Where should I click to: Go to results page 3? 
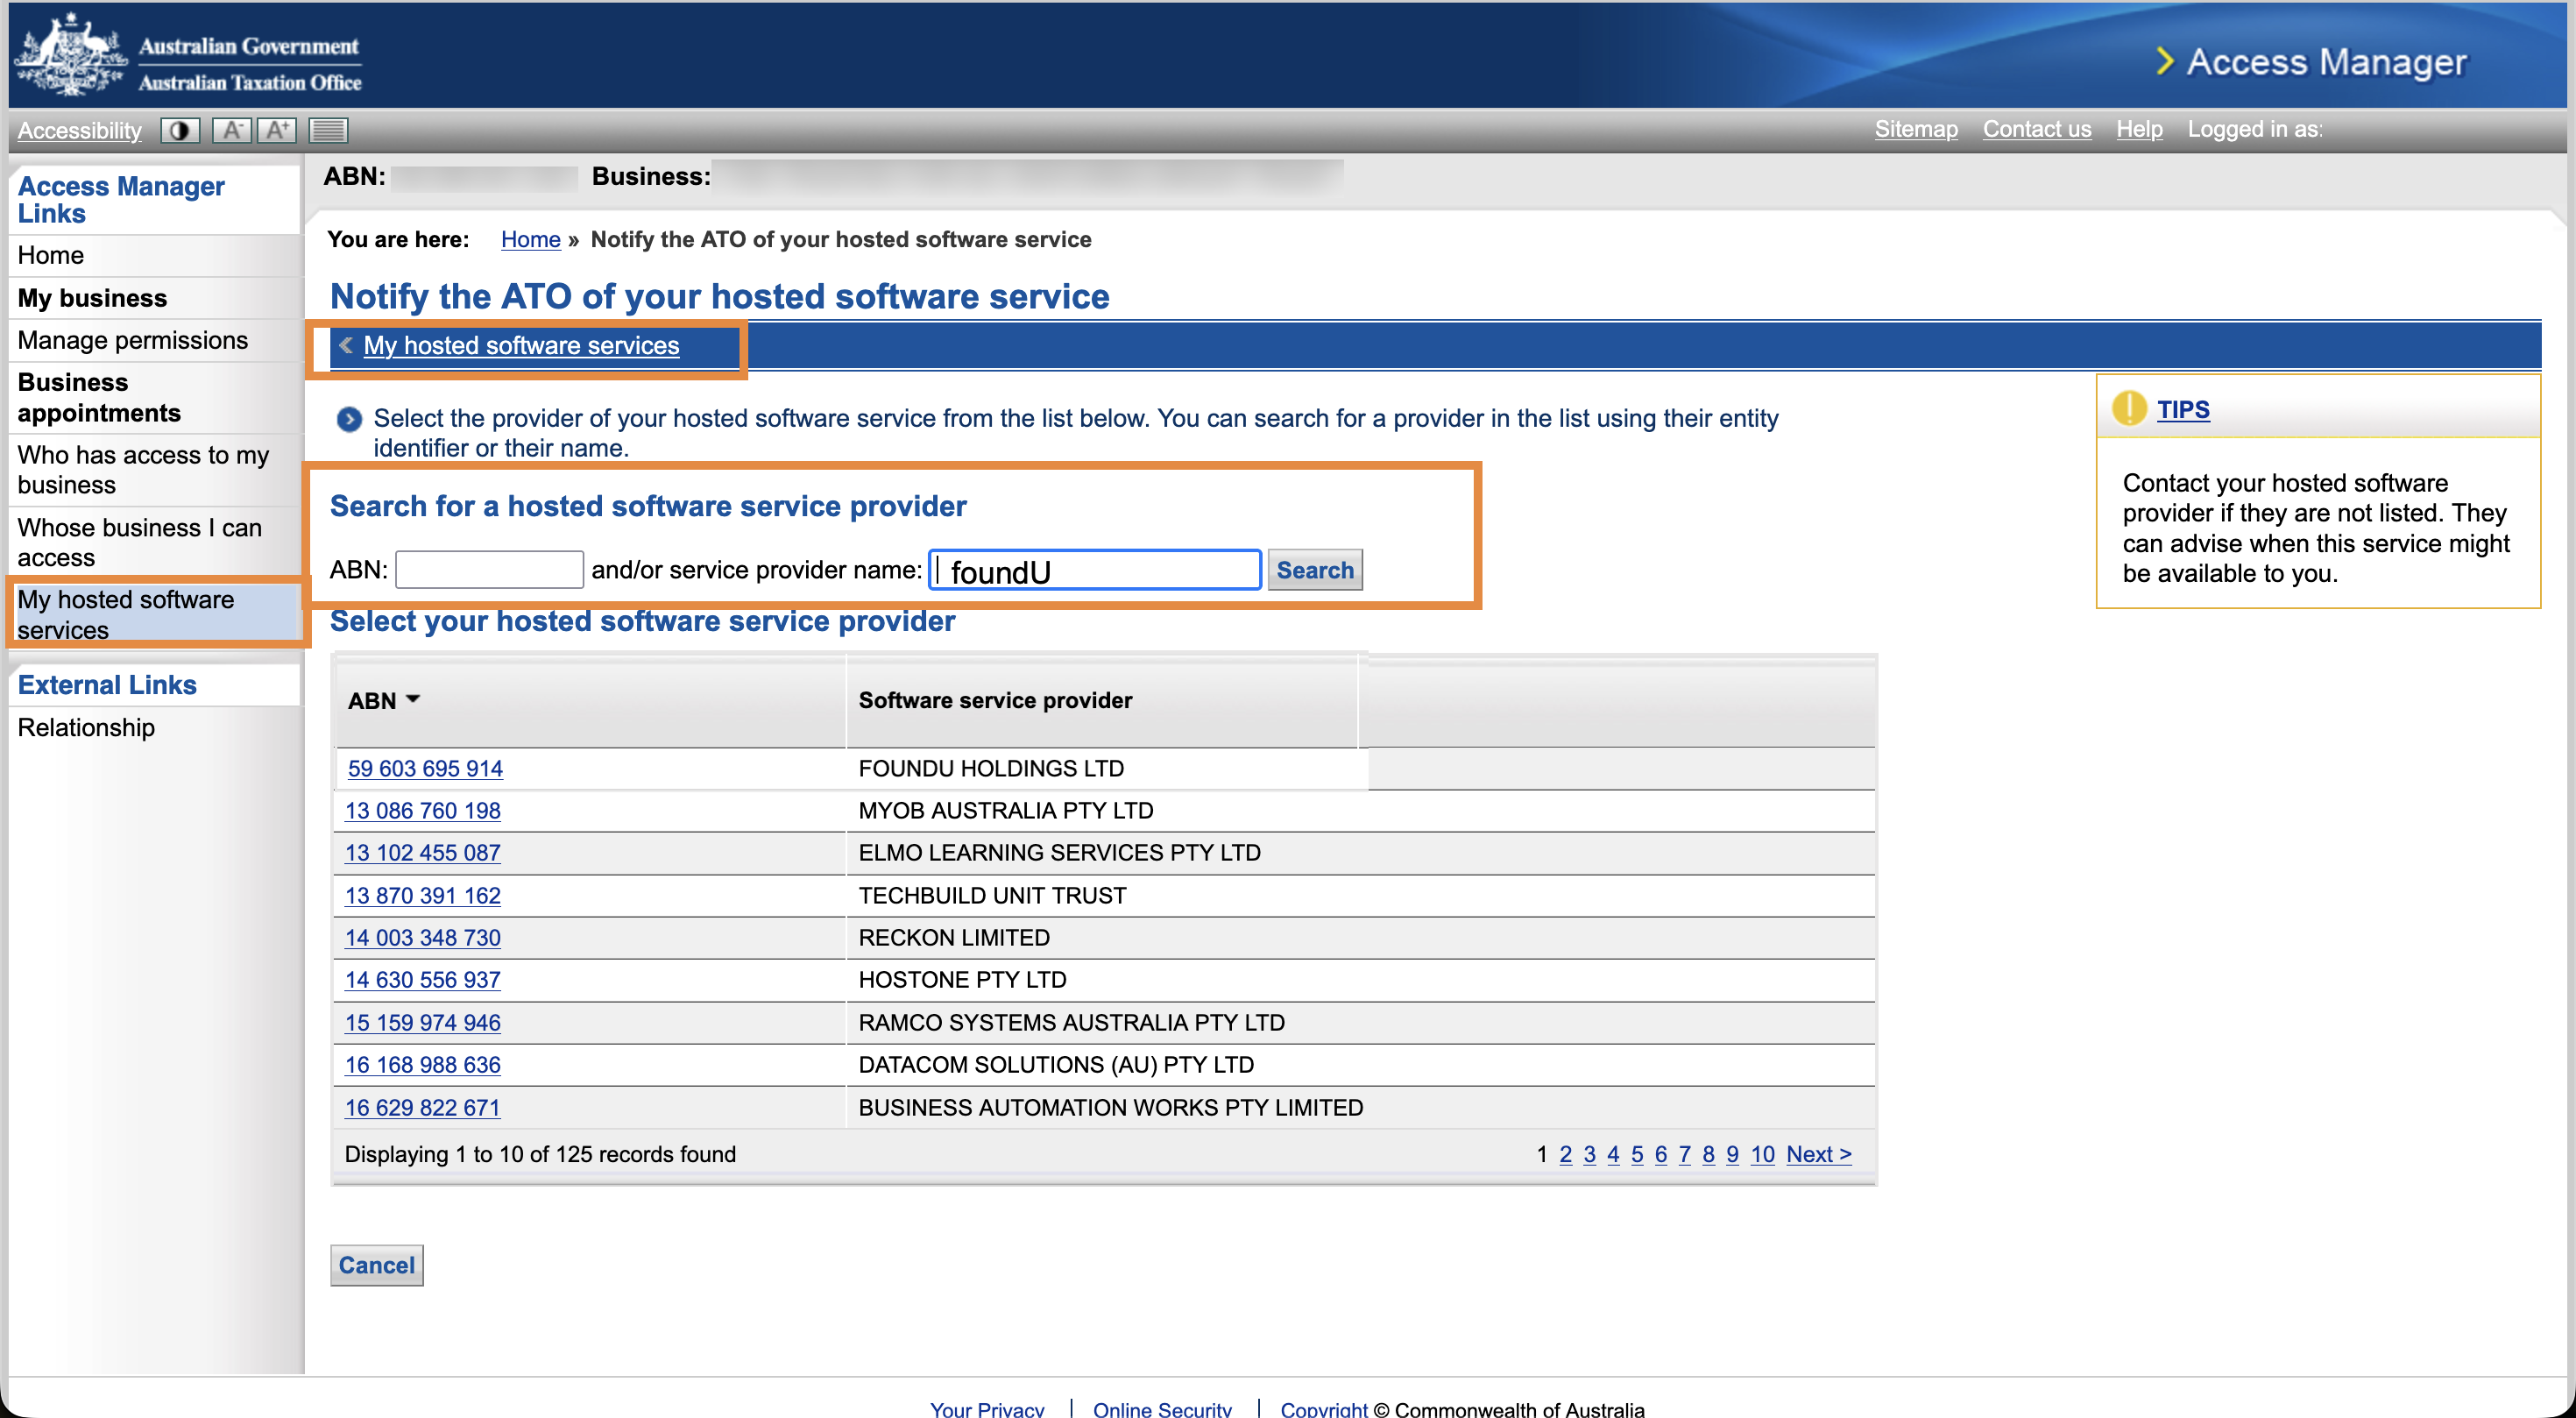[1590, 1154]
